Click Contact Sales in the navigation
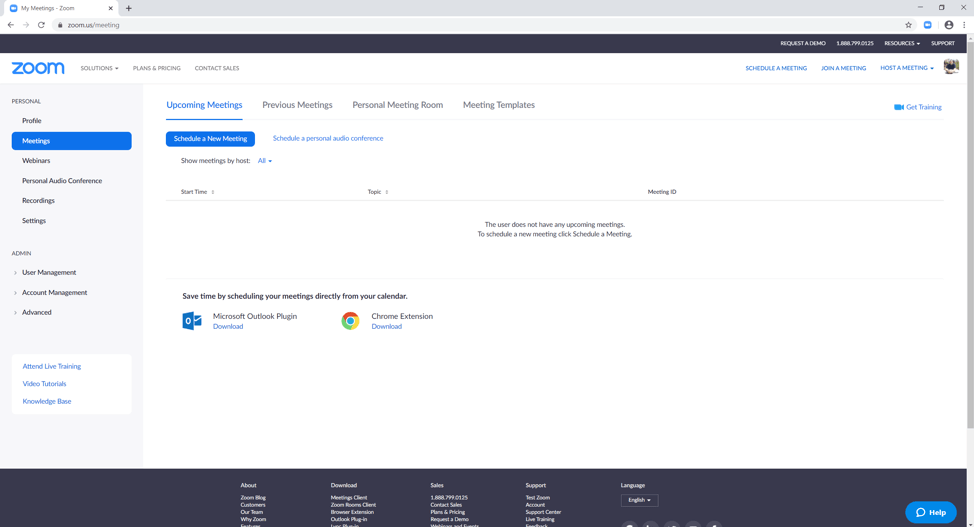The image size is (974, 527). [217, 68]
